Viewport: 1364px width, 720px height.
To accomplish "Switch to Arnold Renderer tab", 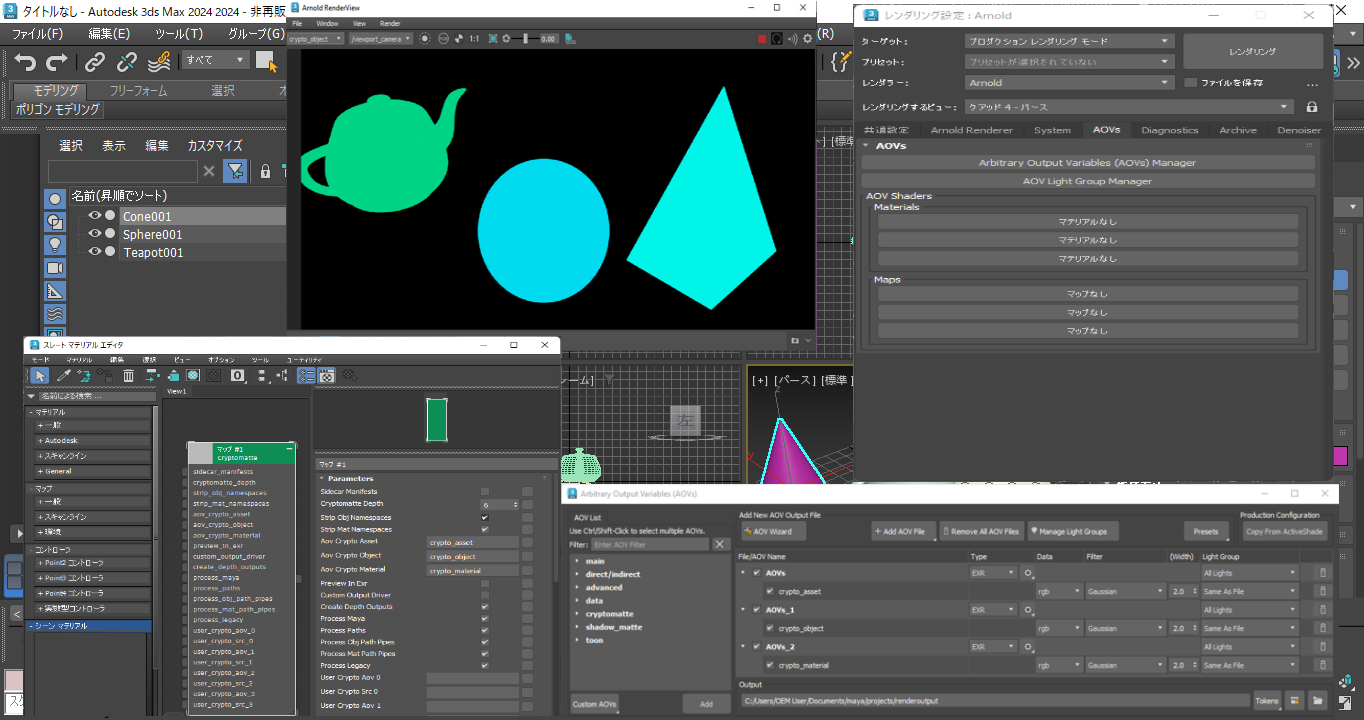I will tap(971, 130).
